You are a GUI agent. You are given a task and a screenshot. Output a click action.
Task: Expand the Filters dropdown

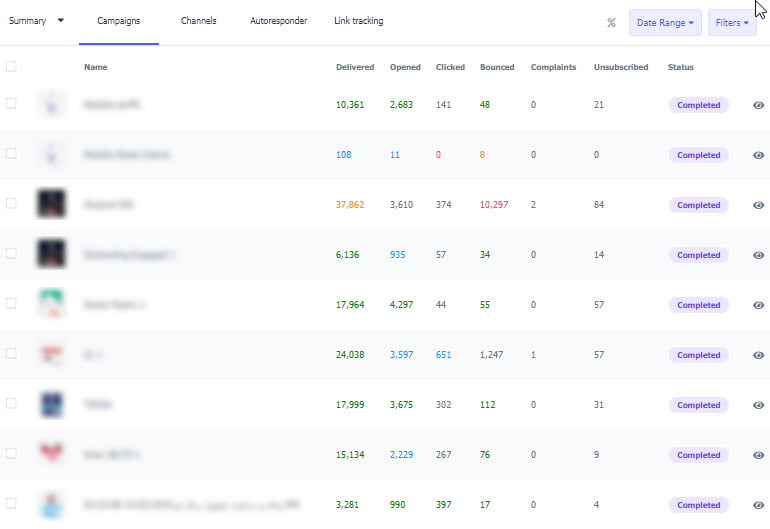click(x=732, y=23)
